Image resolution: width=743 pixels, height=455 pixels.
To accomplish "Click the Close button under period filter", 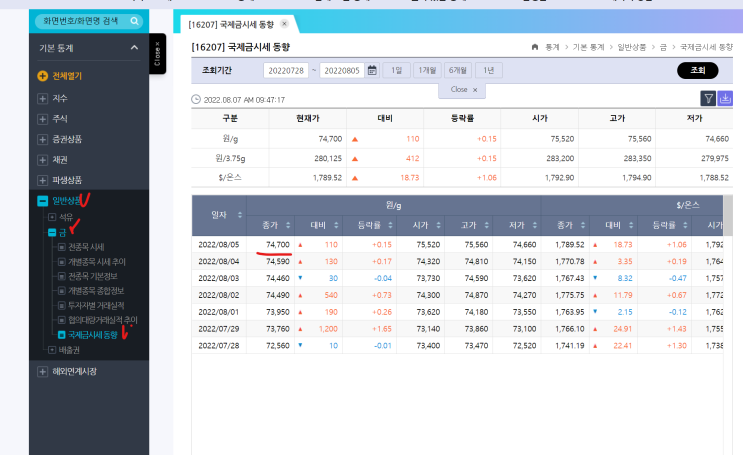I will 462,90.
